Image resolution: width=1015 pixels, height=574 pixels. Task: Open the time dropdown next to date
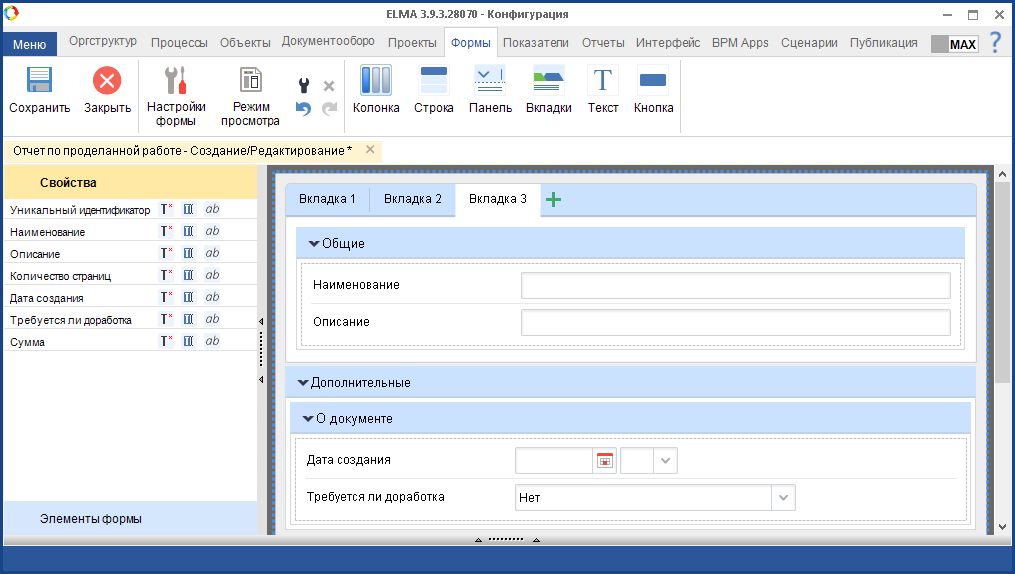pyautogui.click(x=666, y=461)
